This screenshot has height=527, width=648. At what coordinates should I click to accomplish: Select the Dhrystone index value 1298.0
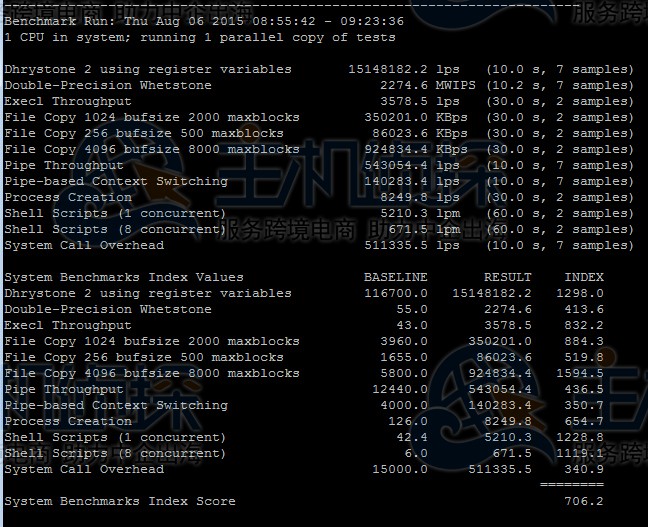pos(579,293)
